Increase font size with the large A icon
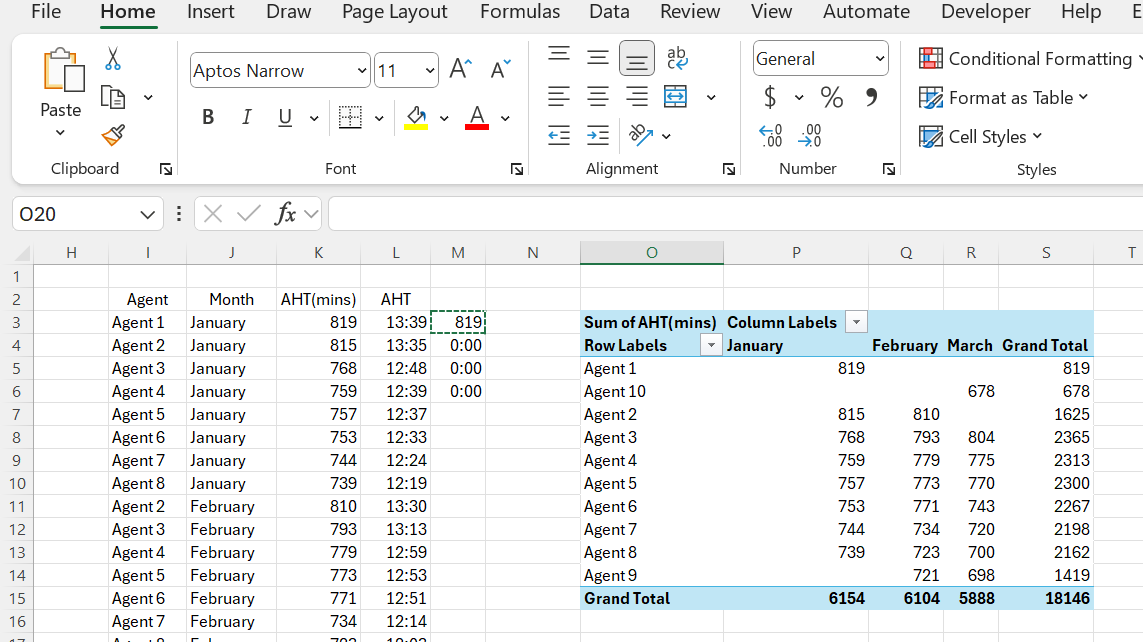Image resolution: width=1143 pixels, height=642 pixels. [x=461, y=69]
